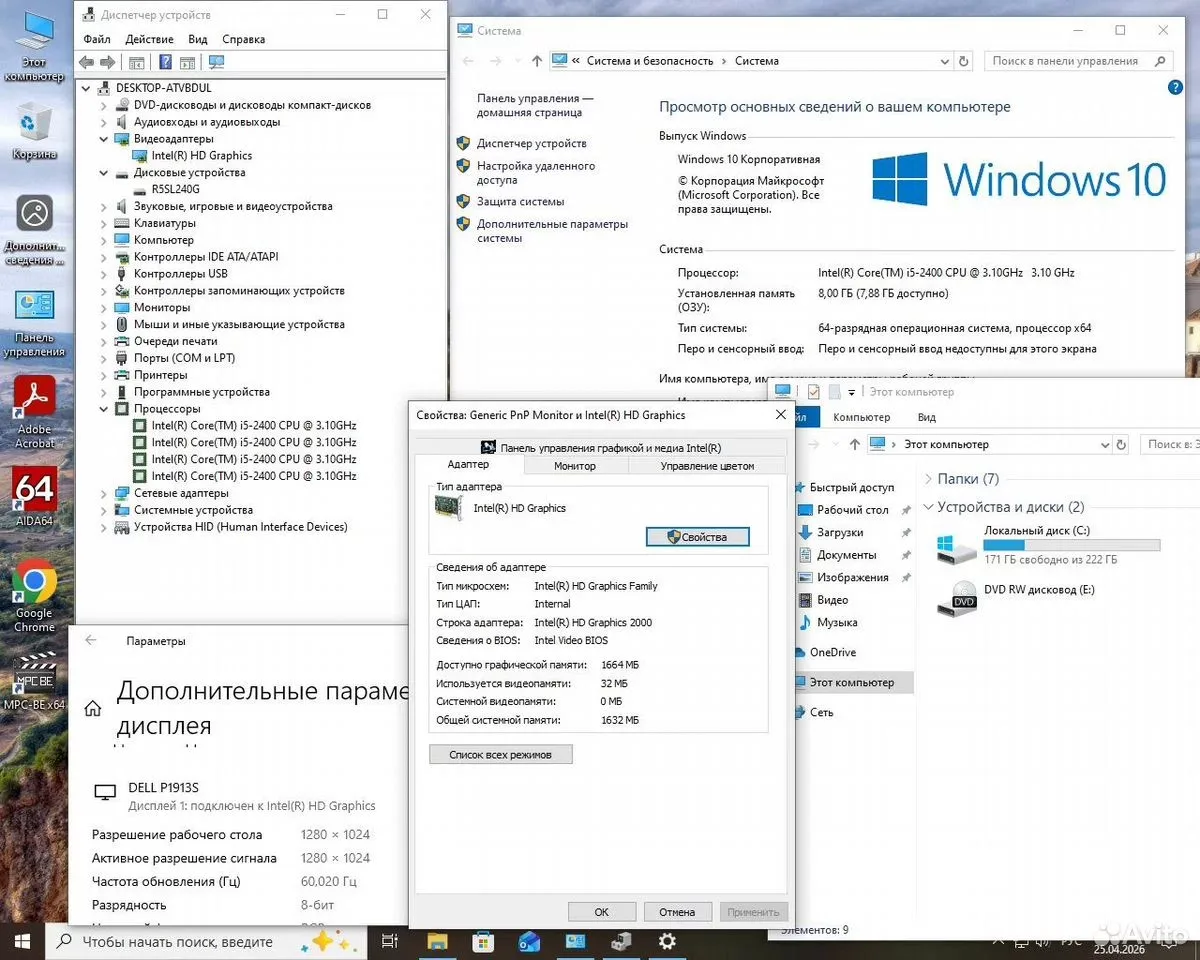Screen dimensions: 1200x960
Task: Open File Explorer from the taskbar
Action: (x=437, y=941)
